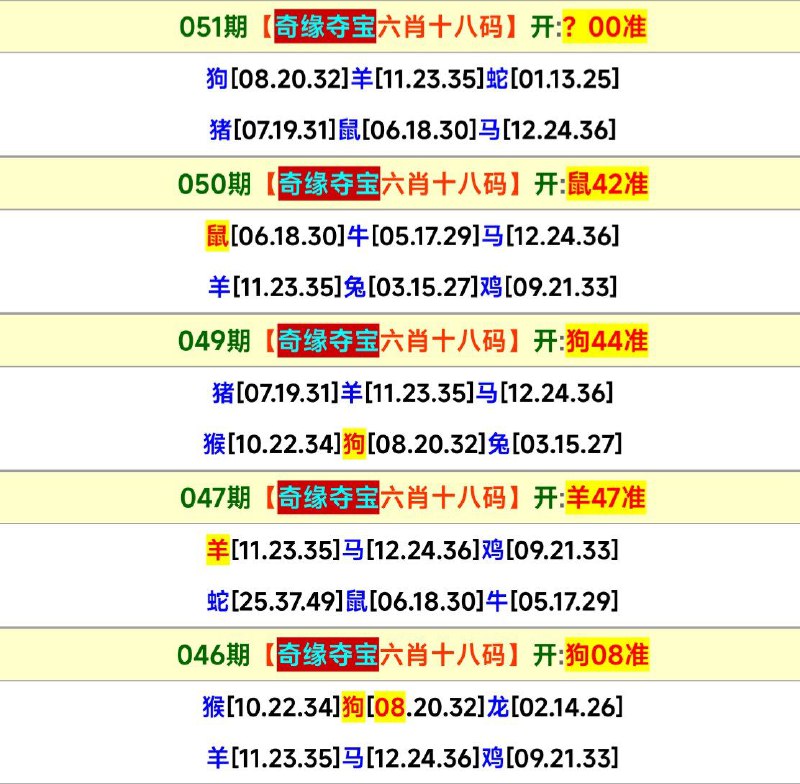The height and width of the screenshot is (784, 800).
Task: Click 猴[10.22.34] under 046期
Action: point(271,707)
